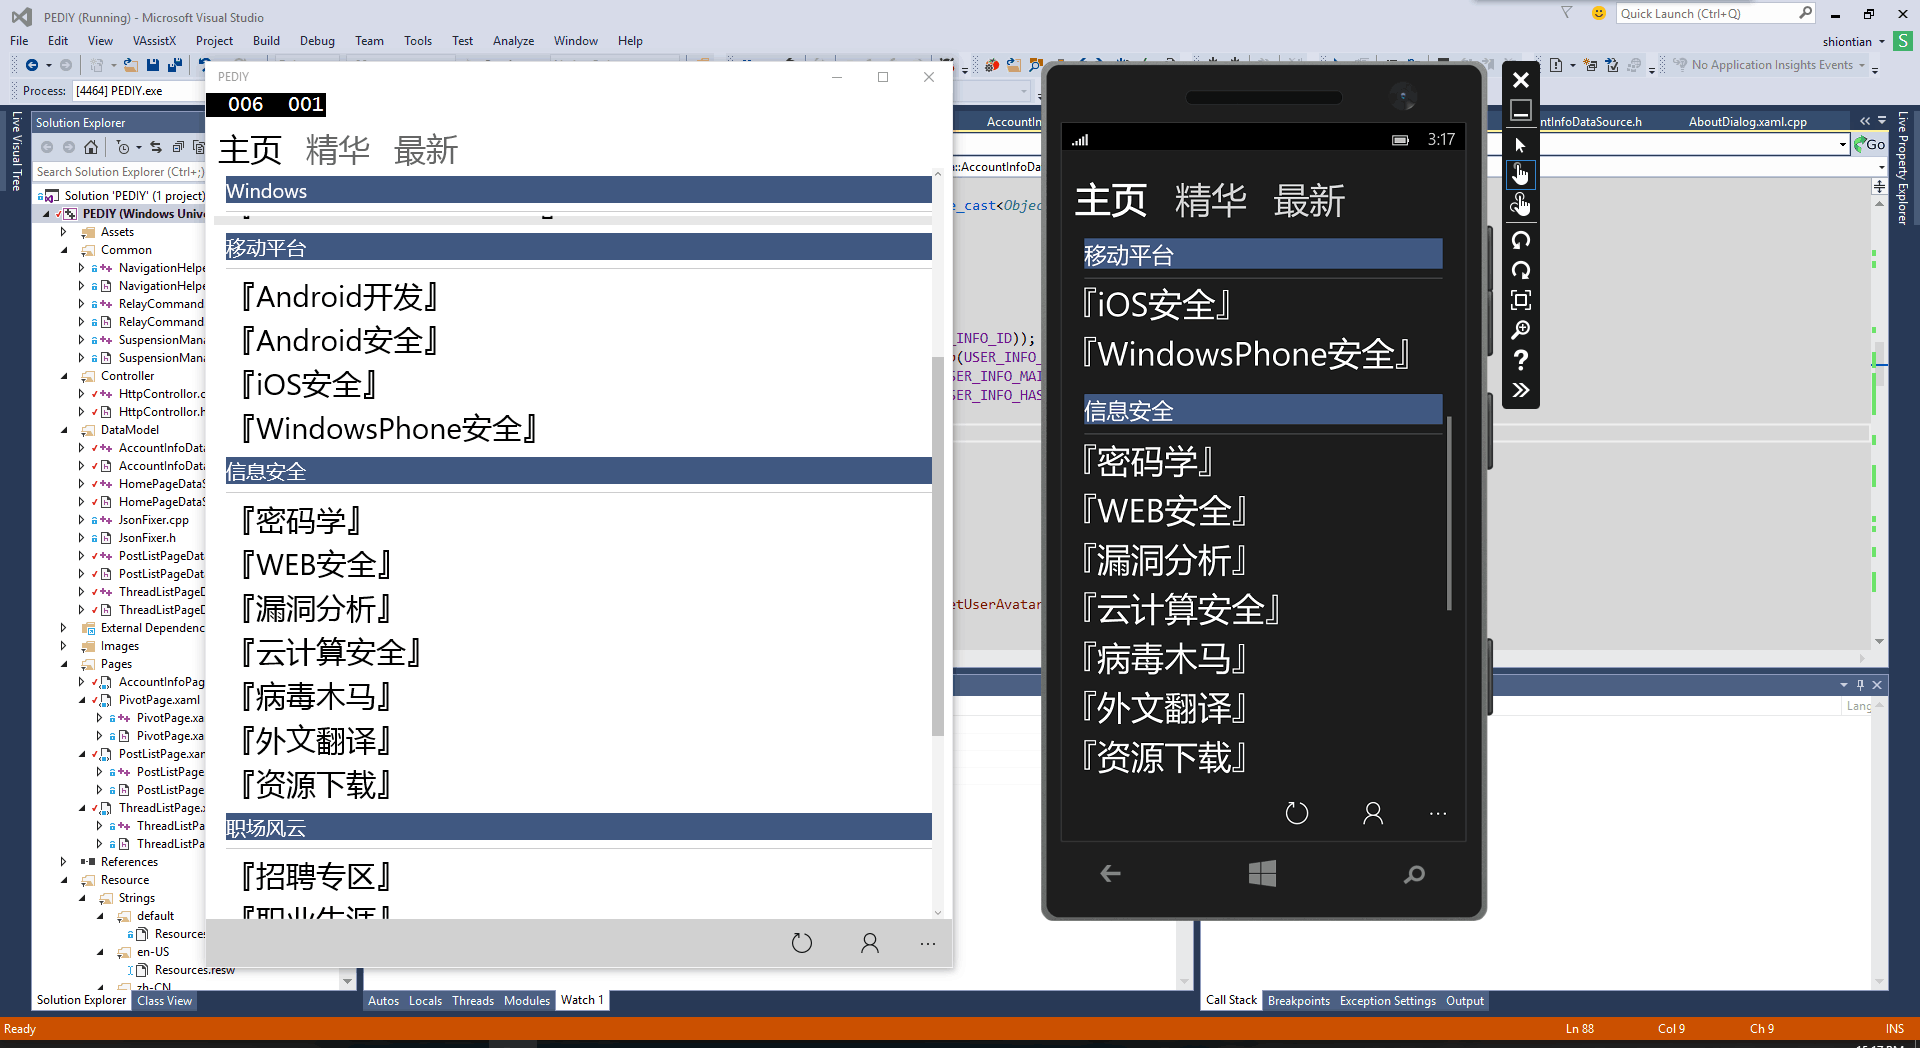This screenshot has height=1048, width=1920.
Task: Click user account icon in PEDIY app bar
Action: 870,943
